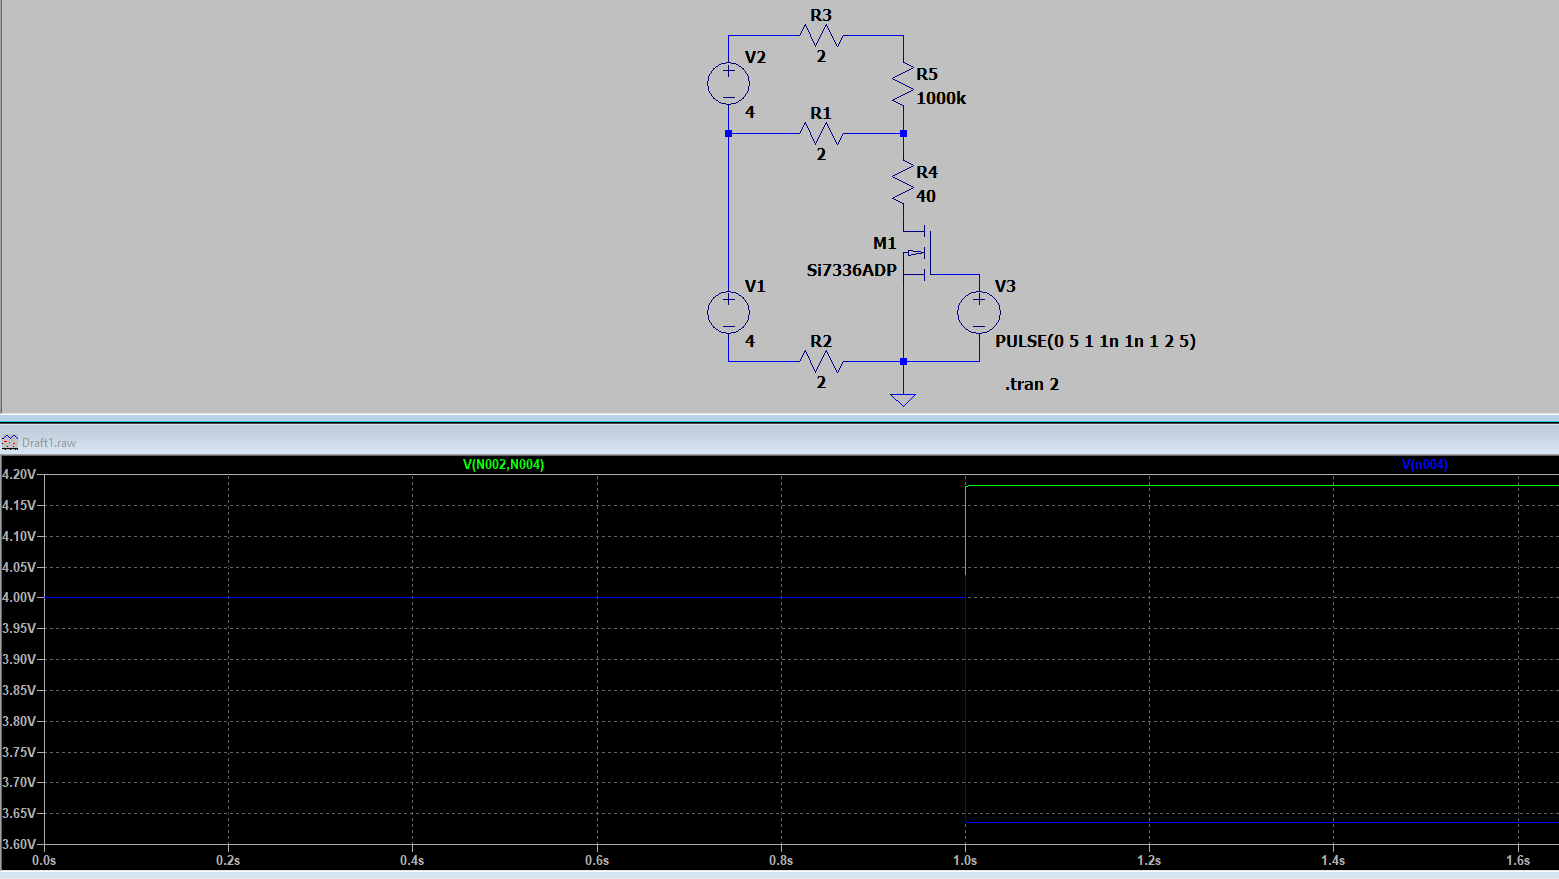Click the blue V(n004) trace label
The width and height of the screenshot is (1559, 879).
coord(1424,465)
